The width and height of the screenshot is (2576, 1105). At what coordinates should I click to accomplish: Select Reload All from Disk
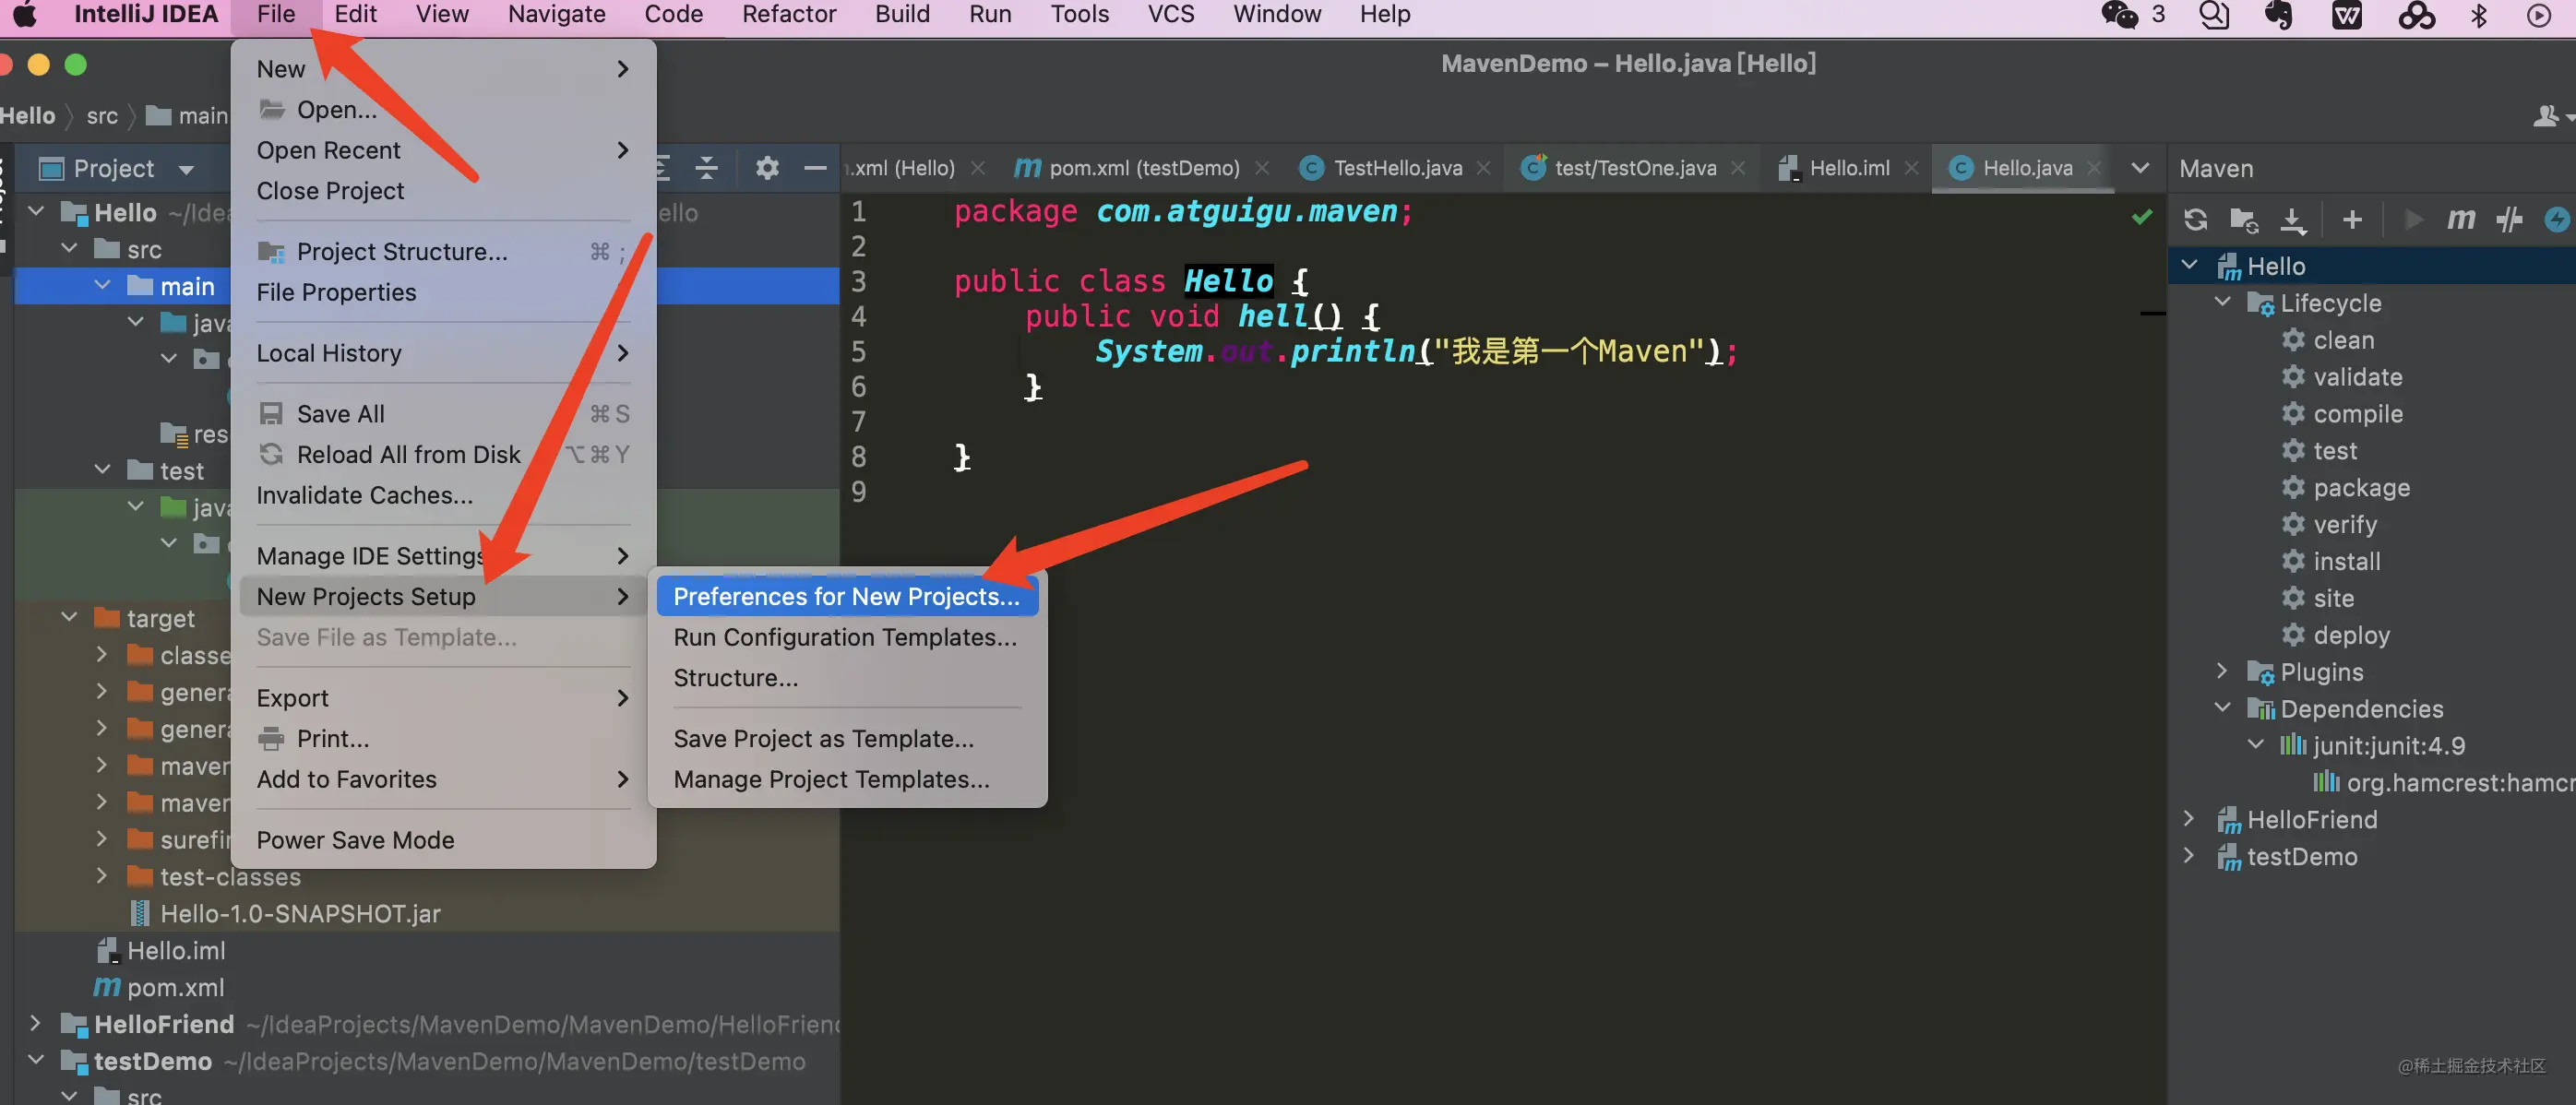[x=408, y=455]
